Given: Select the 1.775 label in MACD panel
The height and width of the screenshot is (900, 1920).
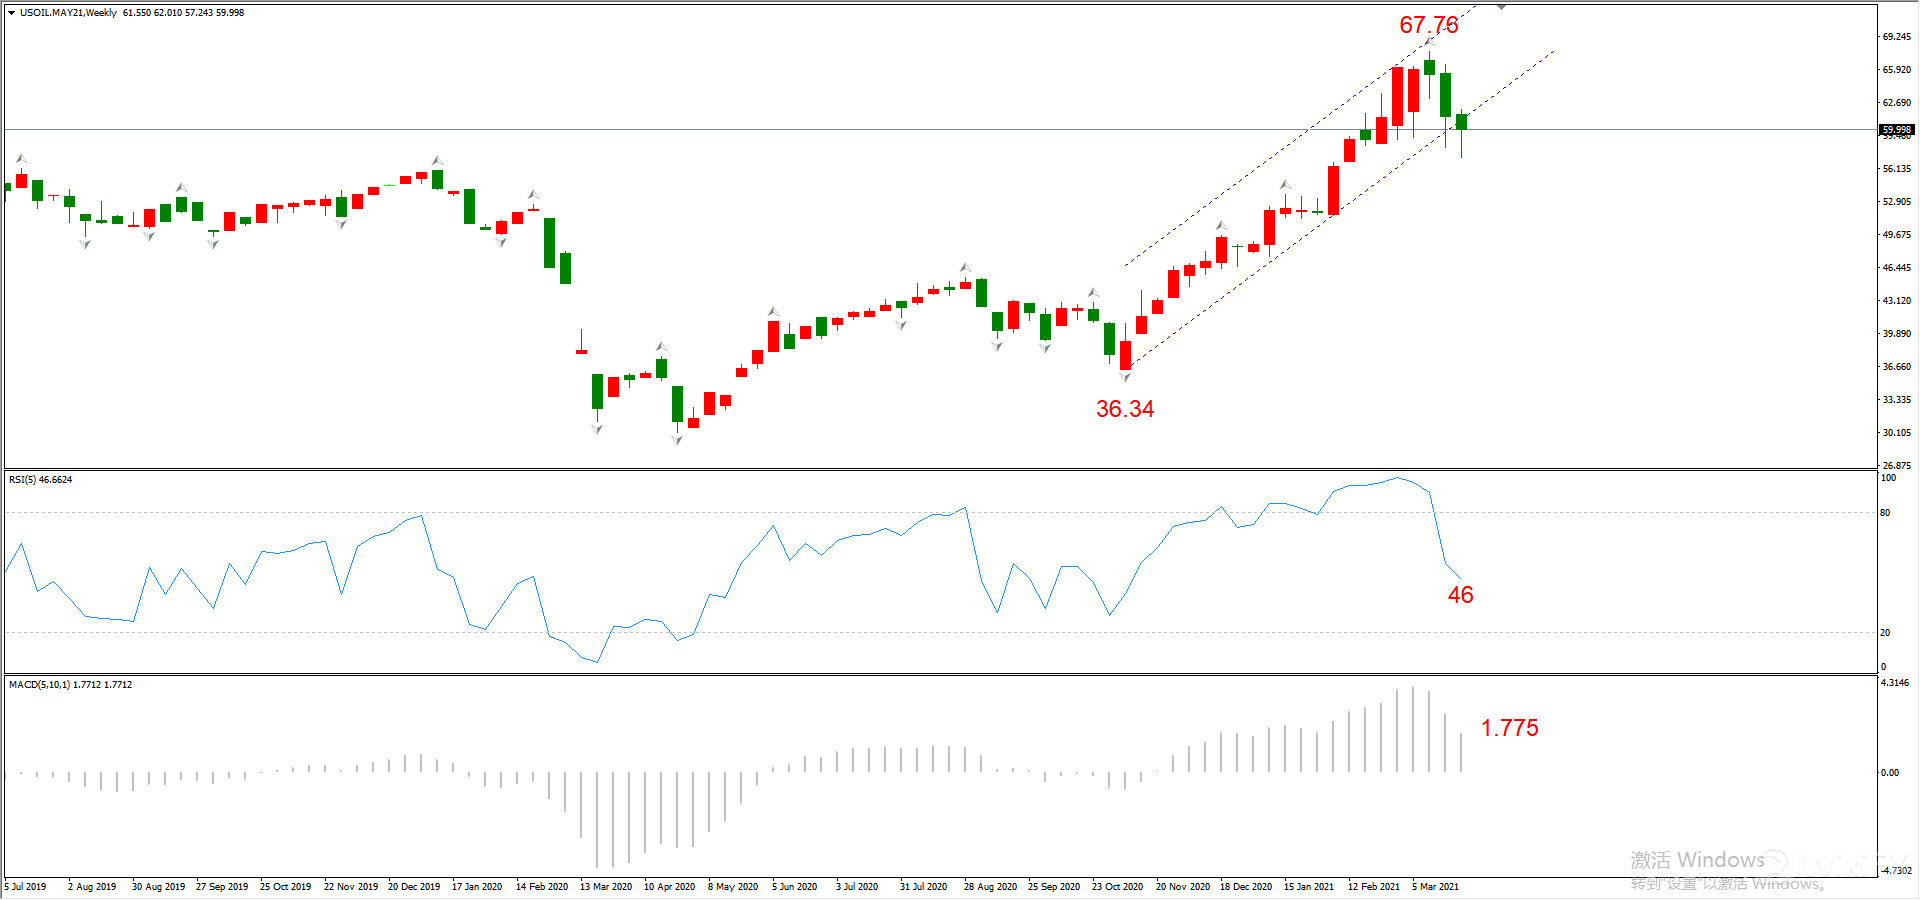Looking at the screenshot, I should [1509, 728].
